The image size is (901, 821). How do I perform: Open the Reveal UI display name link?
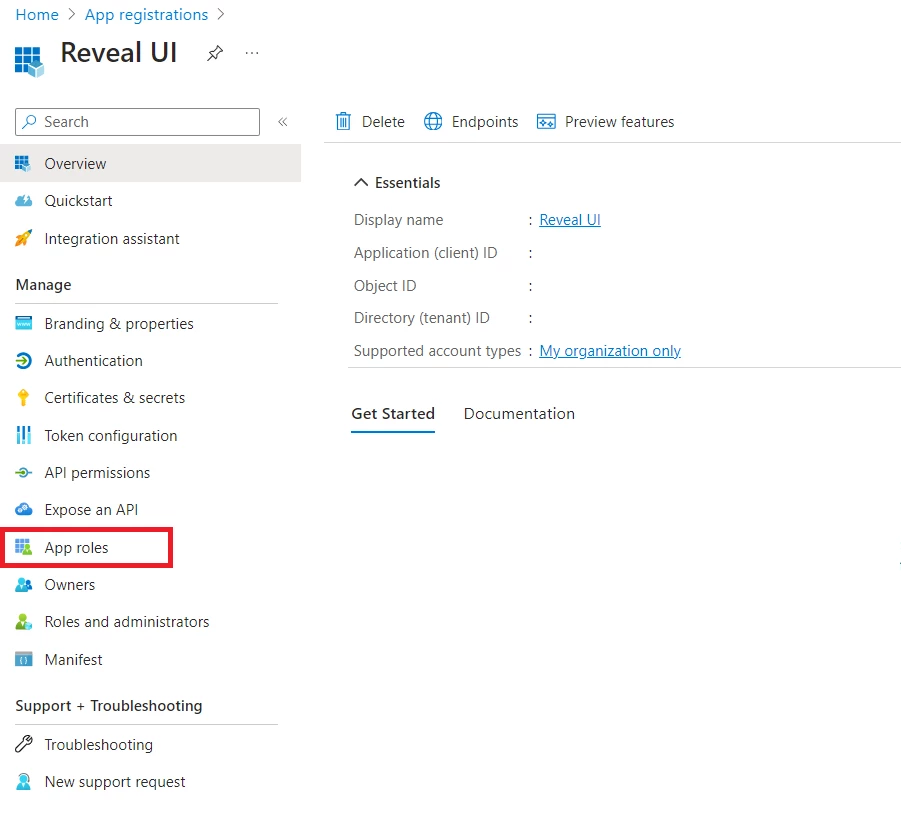tap(570, 220)
